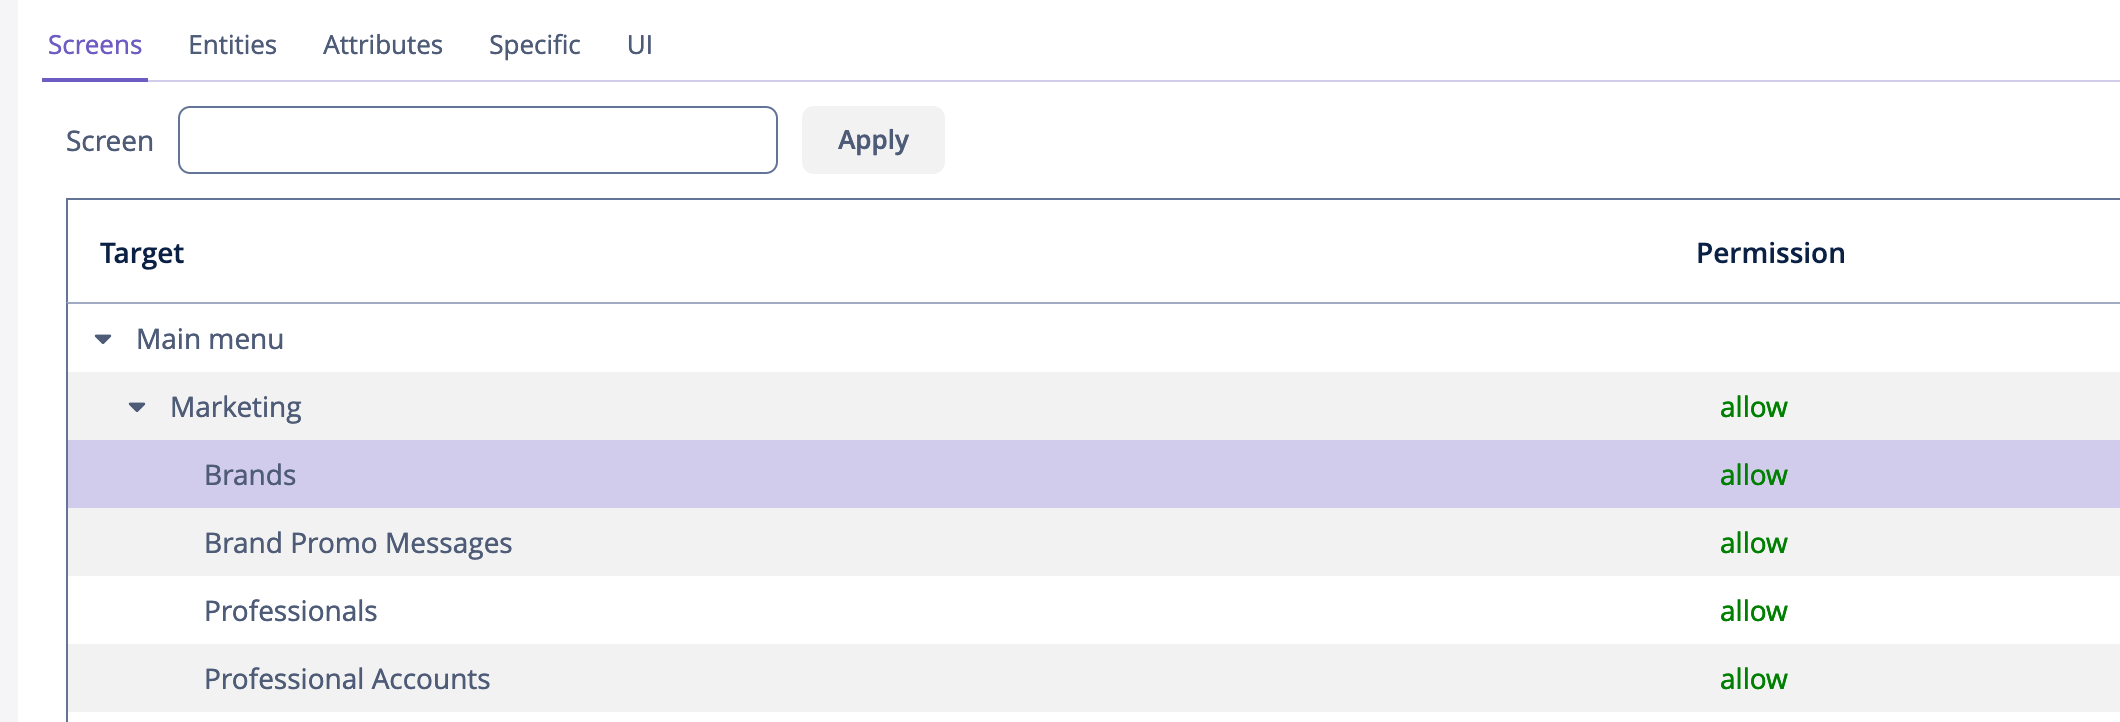Select the Professionals row
The height and width of the screenshot is (722, 2120).
[x=1094, y=610]
